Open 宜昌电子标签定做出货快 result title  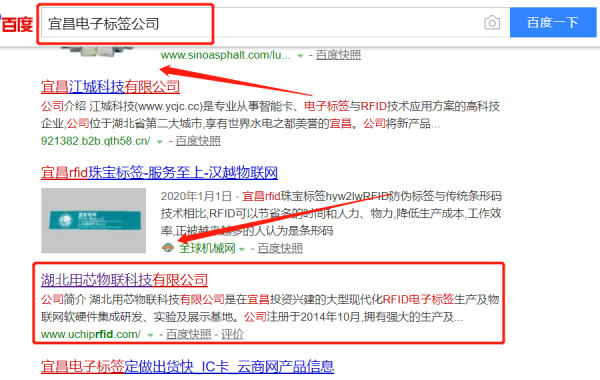tap(188, 367)
